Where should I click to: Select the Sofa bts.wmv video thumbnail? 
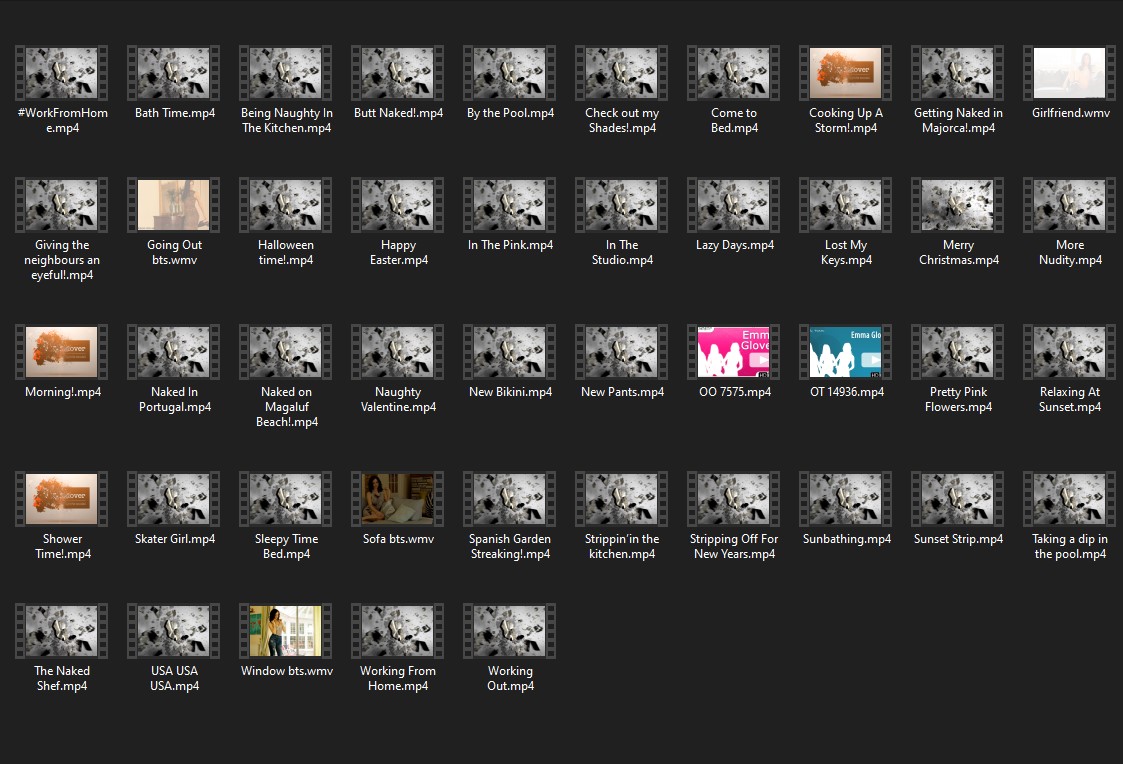point(397,499)
